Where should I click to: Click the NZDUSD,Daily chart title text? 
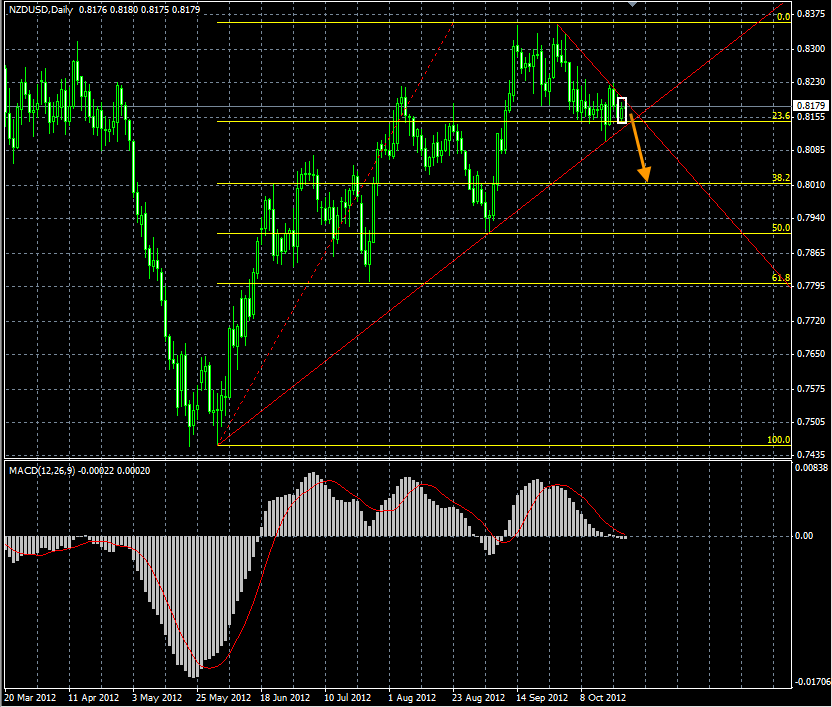(x=41, y=10)
